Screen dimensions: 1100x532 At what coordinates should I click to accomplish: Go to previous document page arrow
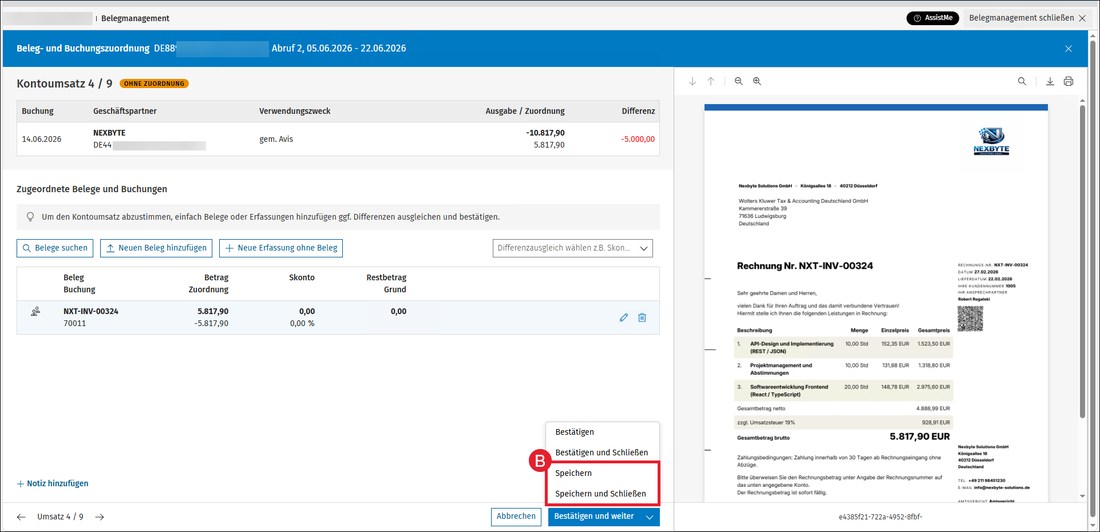click(x=711, y=81)
